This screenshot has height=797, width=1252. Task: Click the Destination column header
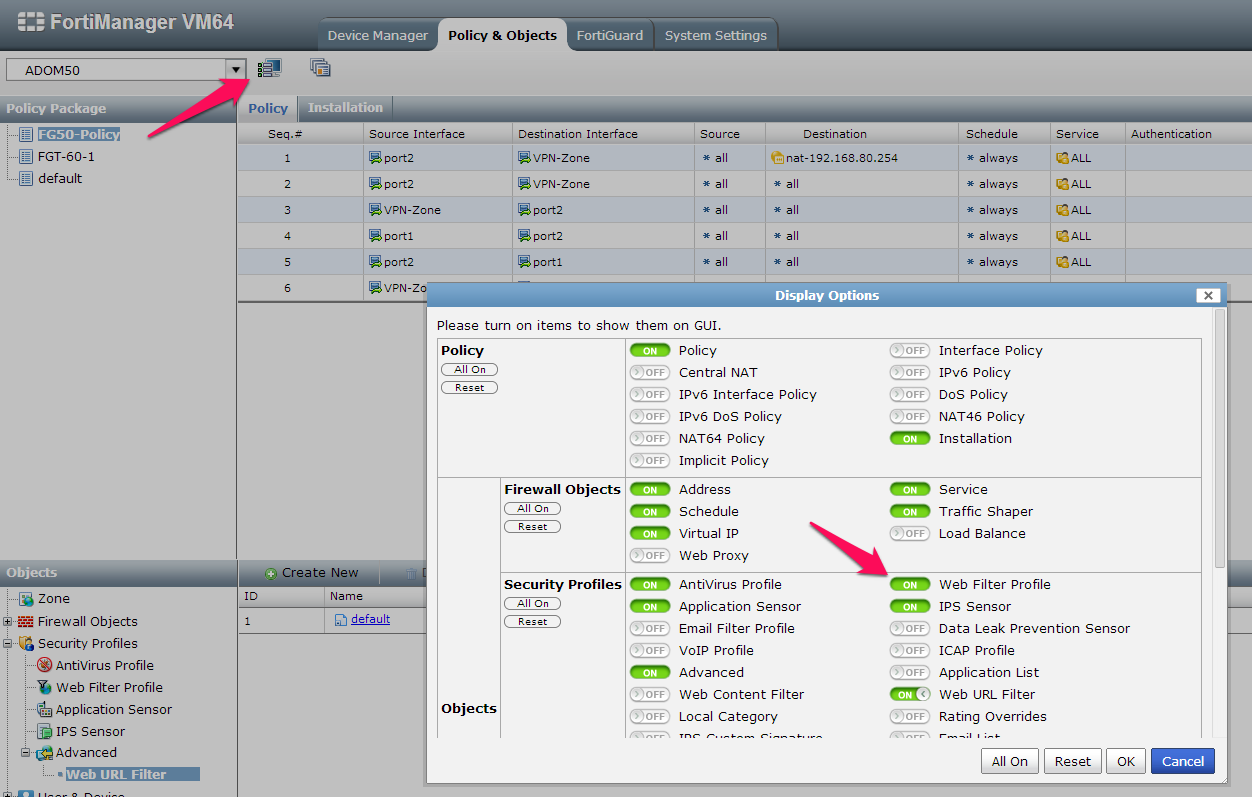pos(835,134)
